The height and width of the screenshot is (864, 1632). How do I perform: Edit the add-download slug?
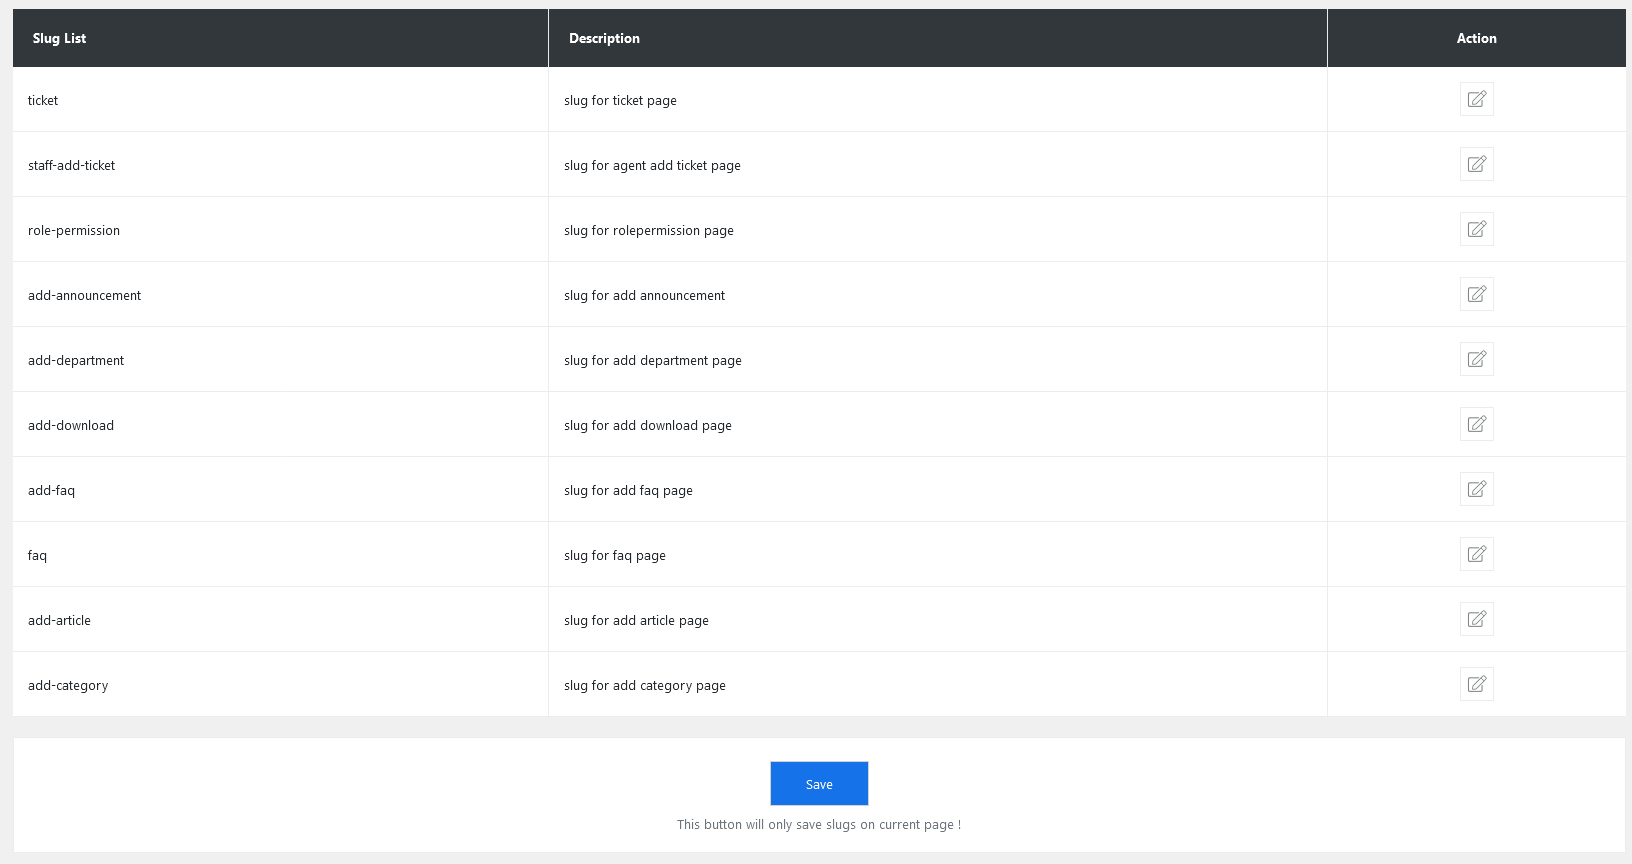point(1476,424)
